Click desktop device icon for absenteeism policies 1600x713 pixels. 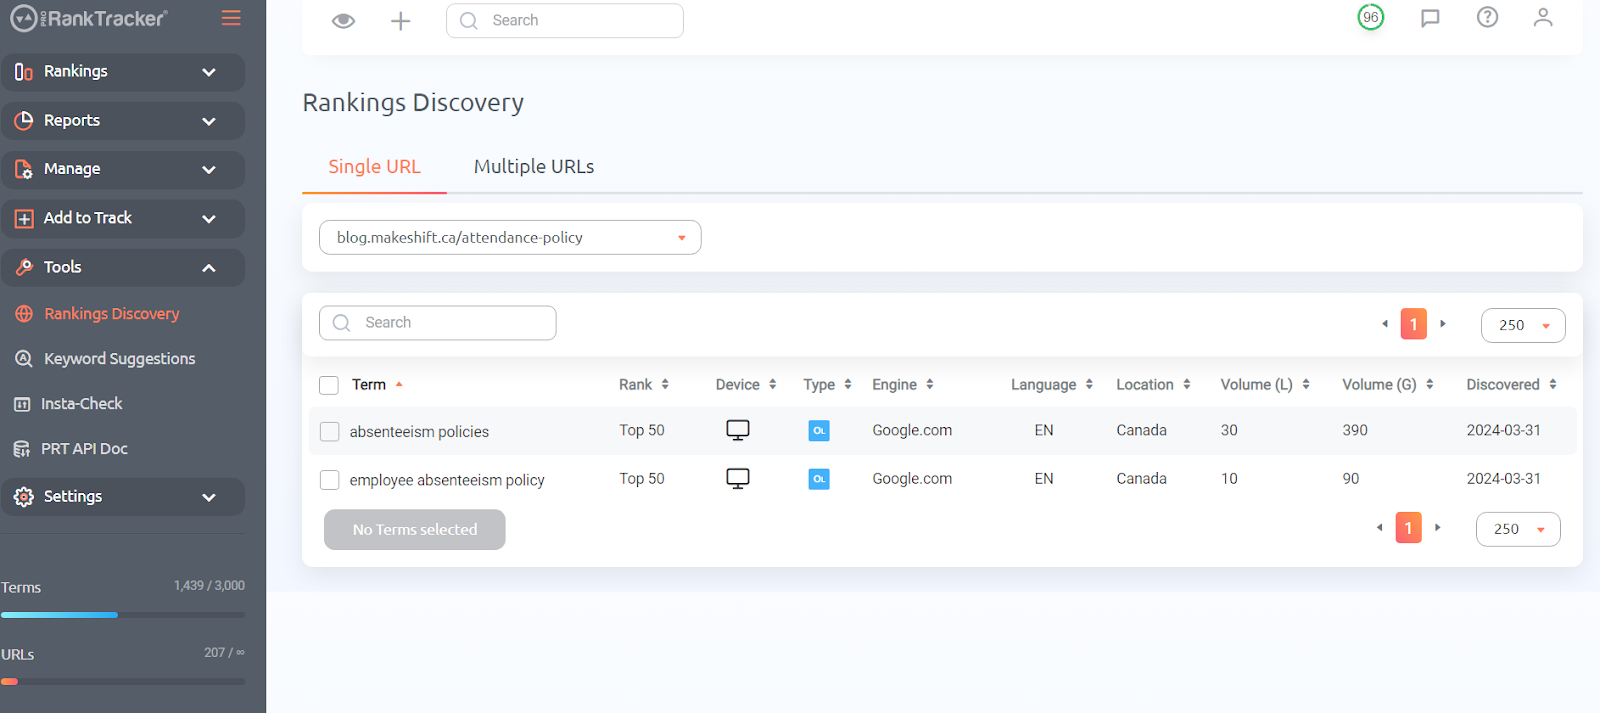coord(738,430)
